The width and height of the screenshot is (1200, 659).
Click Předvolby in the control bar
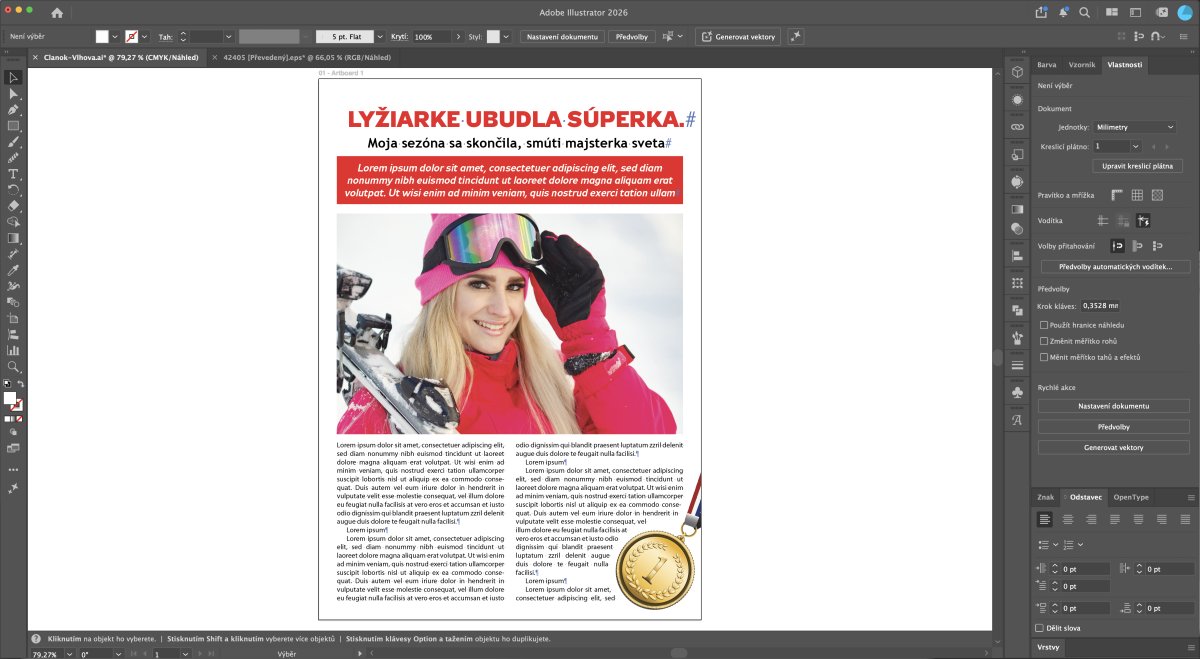coord(631,36)
